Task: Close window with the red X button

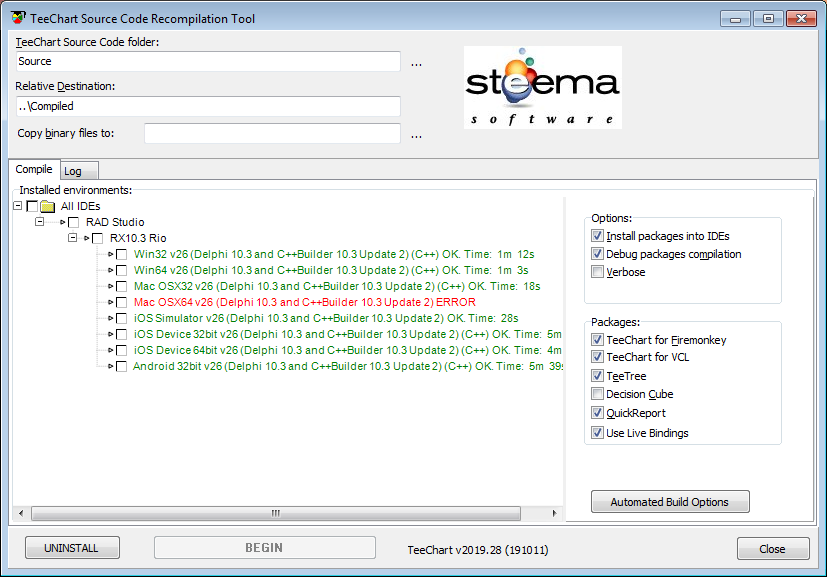Action: point(801,19)
